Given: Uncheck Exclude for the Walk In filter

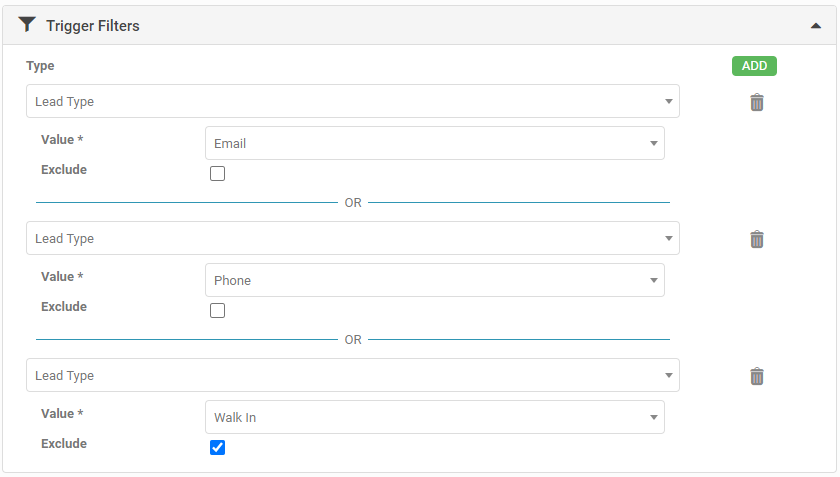Looking at the screenshot, I should coord(218,447).
